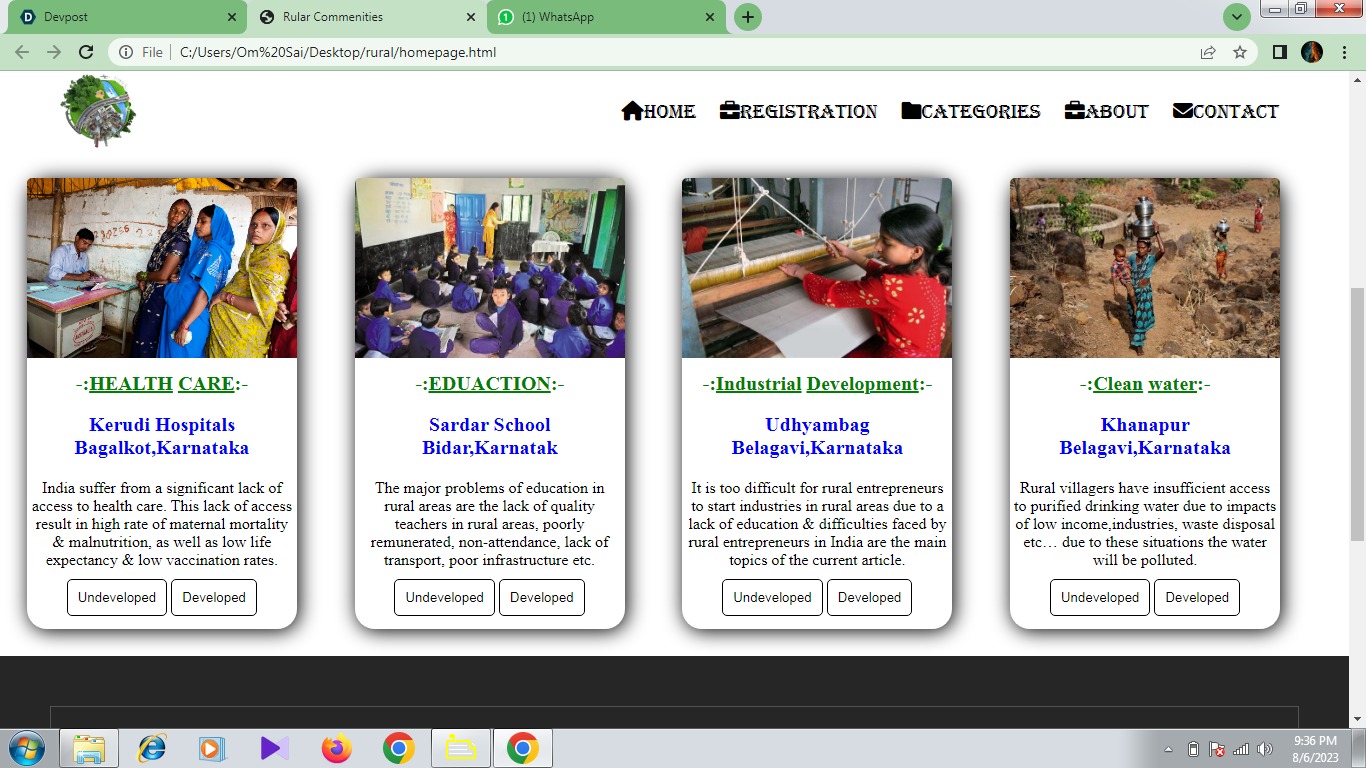Click the speaker icon in the system tray
The image size is (1366, 768).
(1262, 747)
